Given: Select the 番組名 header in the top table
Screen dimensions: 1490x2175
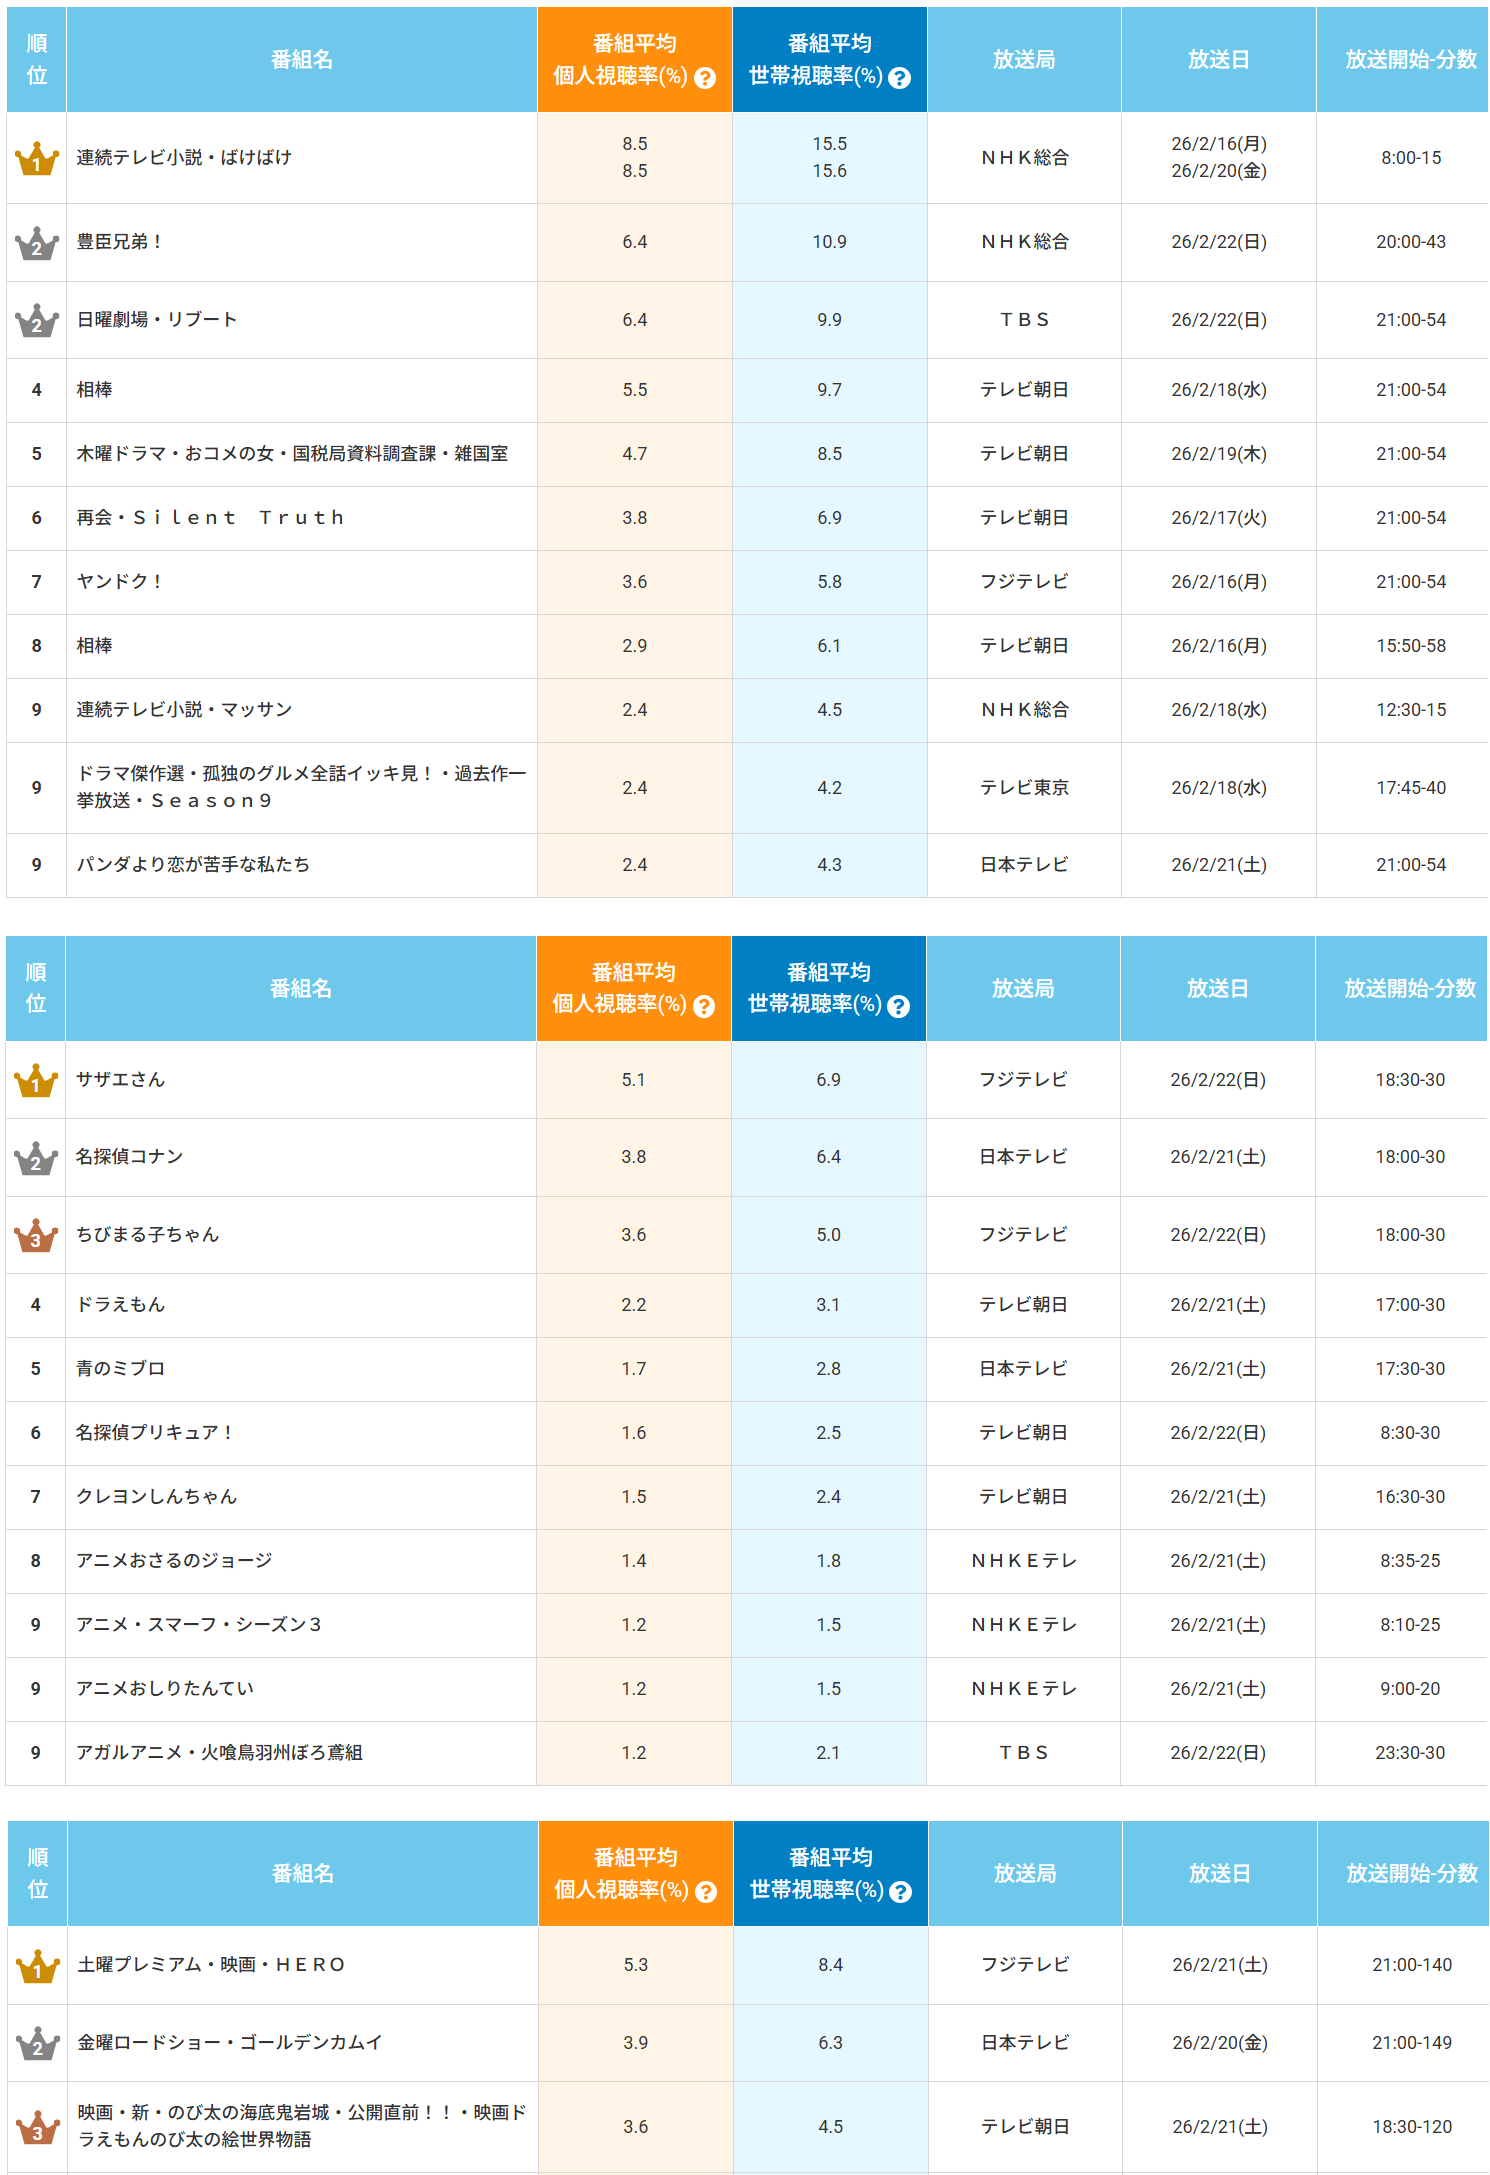Looking at the screenshot, I should pos(301,60).
